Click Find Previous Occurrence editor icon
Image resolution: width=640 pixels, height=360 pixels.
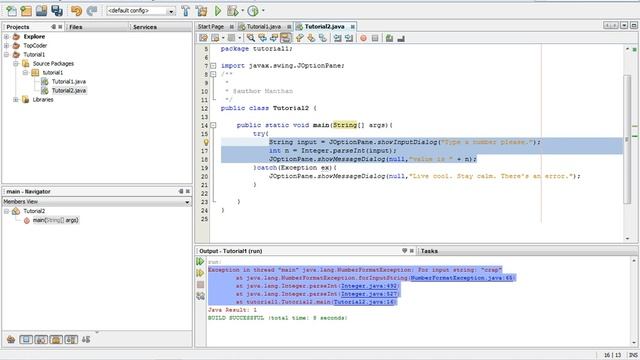[262, 38]
